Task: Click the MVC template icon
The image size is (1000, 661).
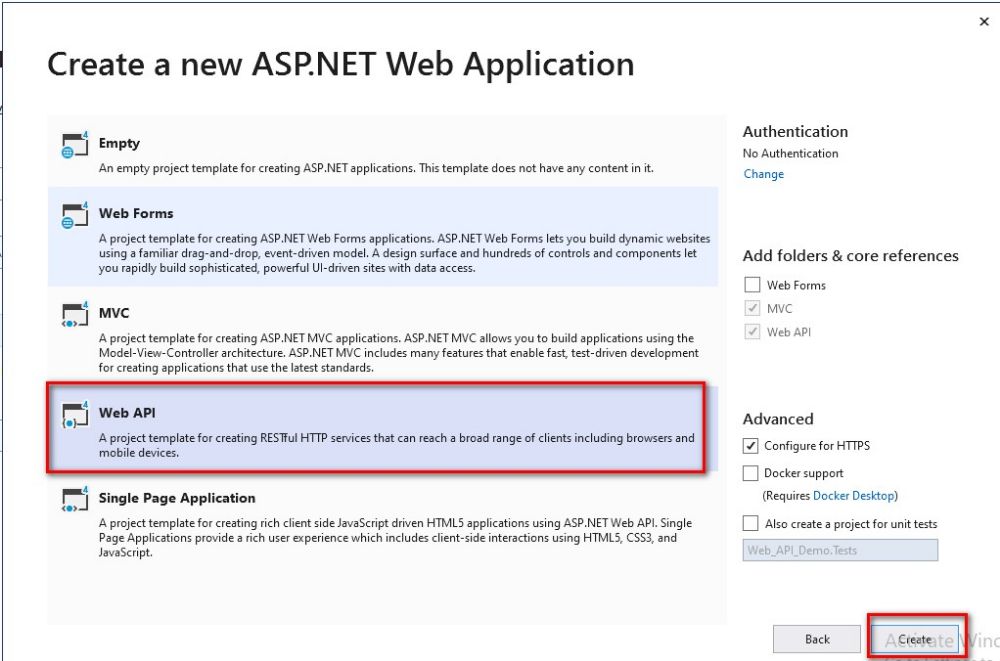Action: click(75, 315)
